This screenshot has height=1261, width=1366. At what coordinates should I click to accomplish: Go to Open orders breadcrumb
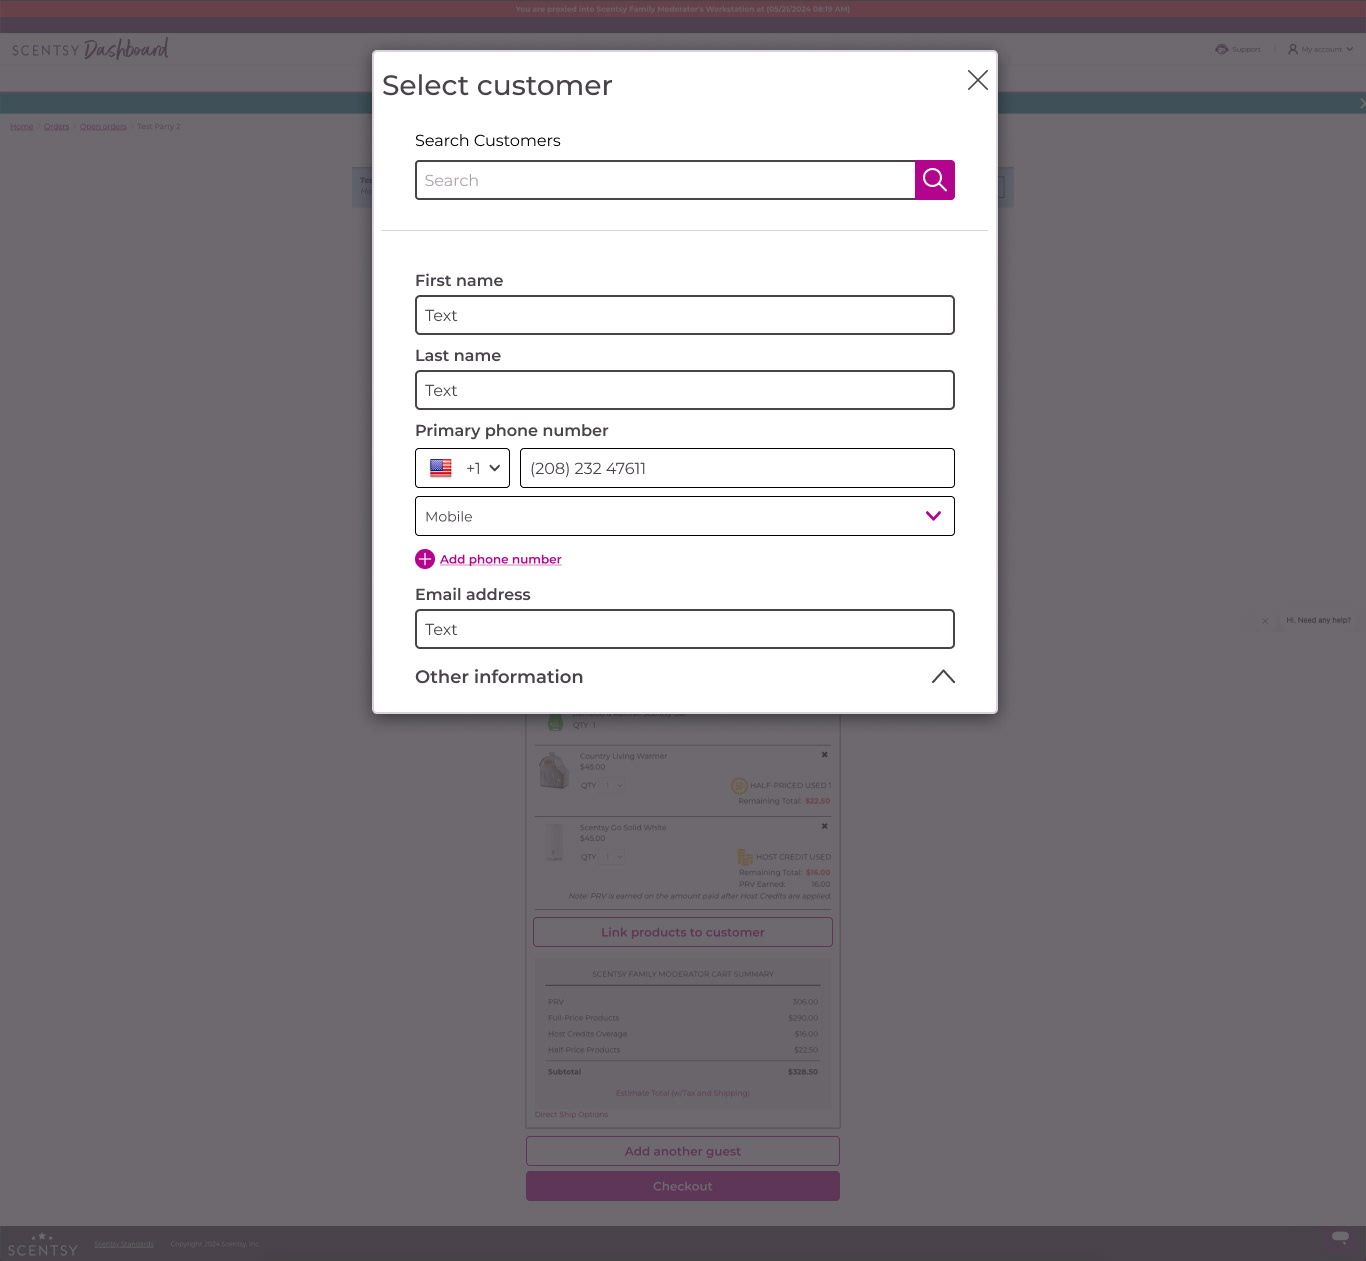click(103, 127)
